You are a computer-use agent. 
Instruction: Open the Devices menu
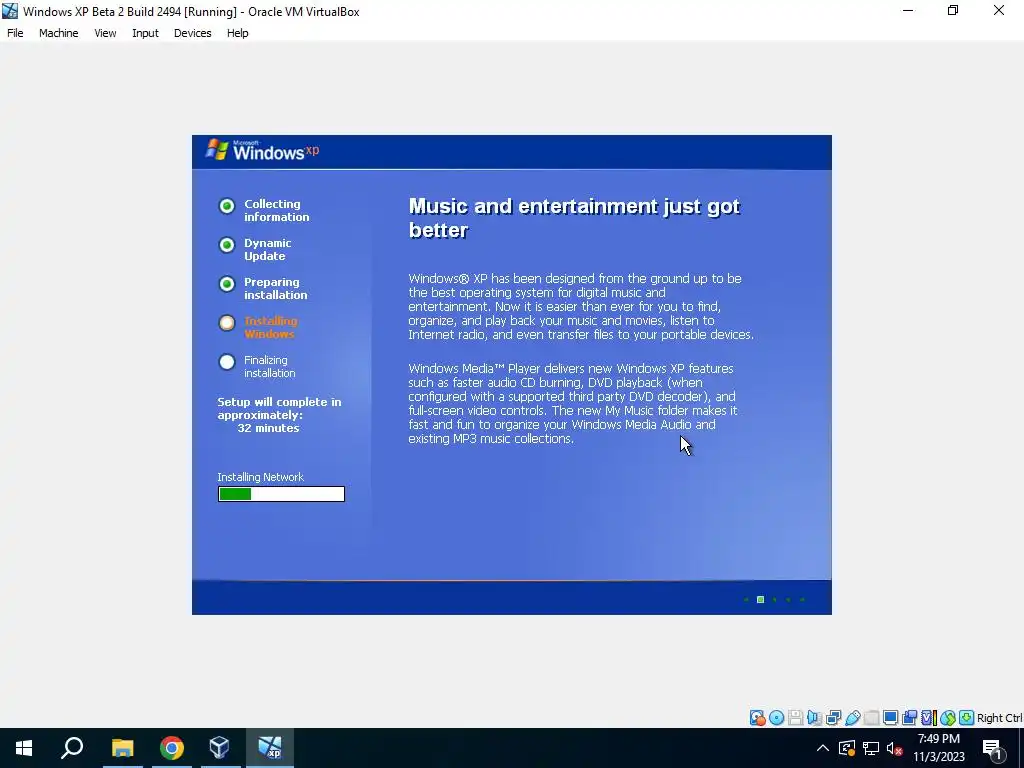[193, 33]
